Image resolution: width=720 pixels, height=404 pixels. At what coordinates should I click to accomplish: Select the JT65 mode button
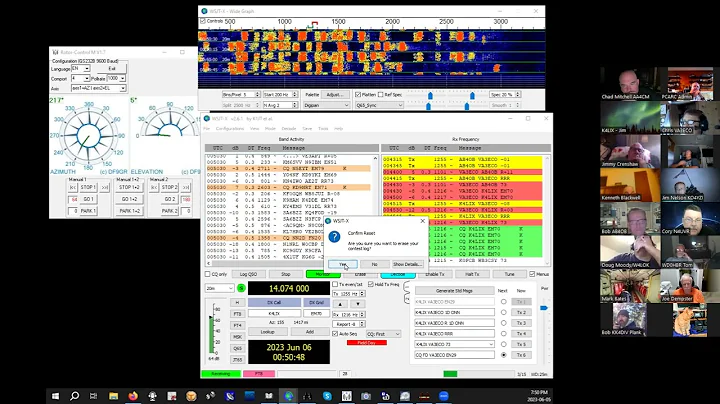pyautogui.click(x=237, y=360)
